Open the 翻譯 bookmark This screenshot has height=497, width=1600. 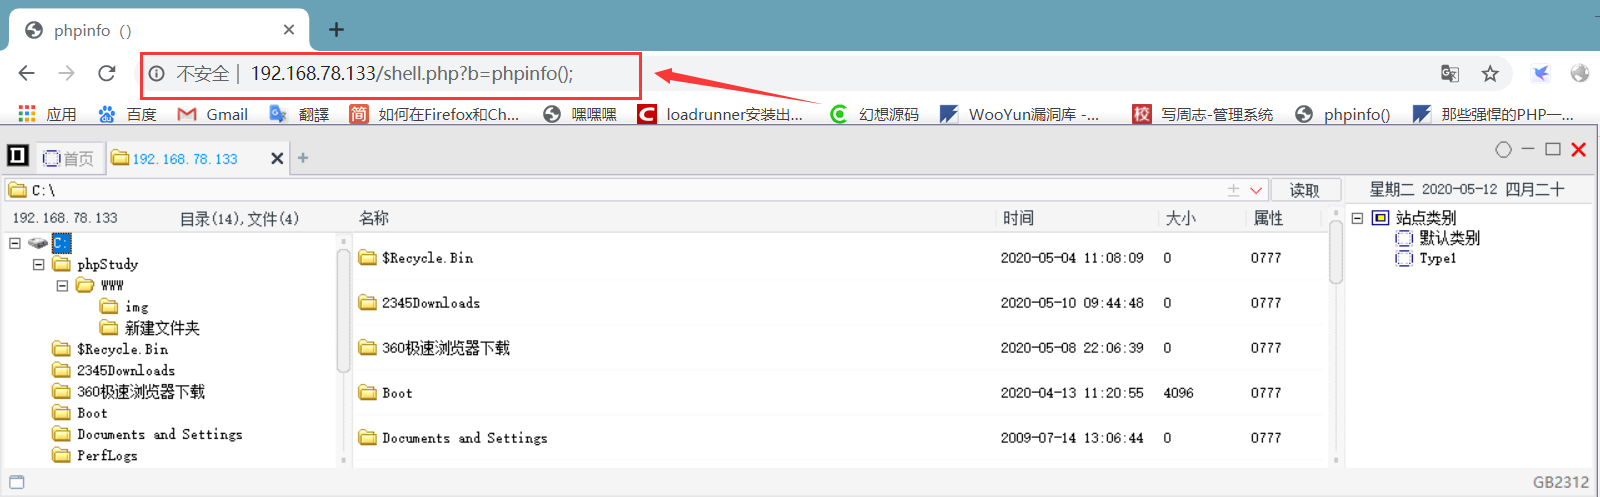[299, 114]
